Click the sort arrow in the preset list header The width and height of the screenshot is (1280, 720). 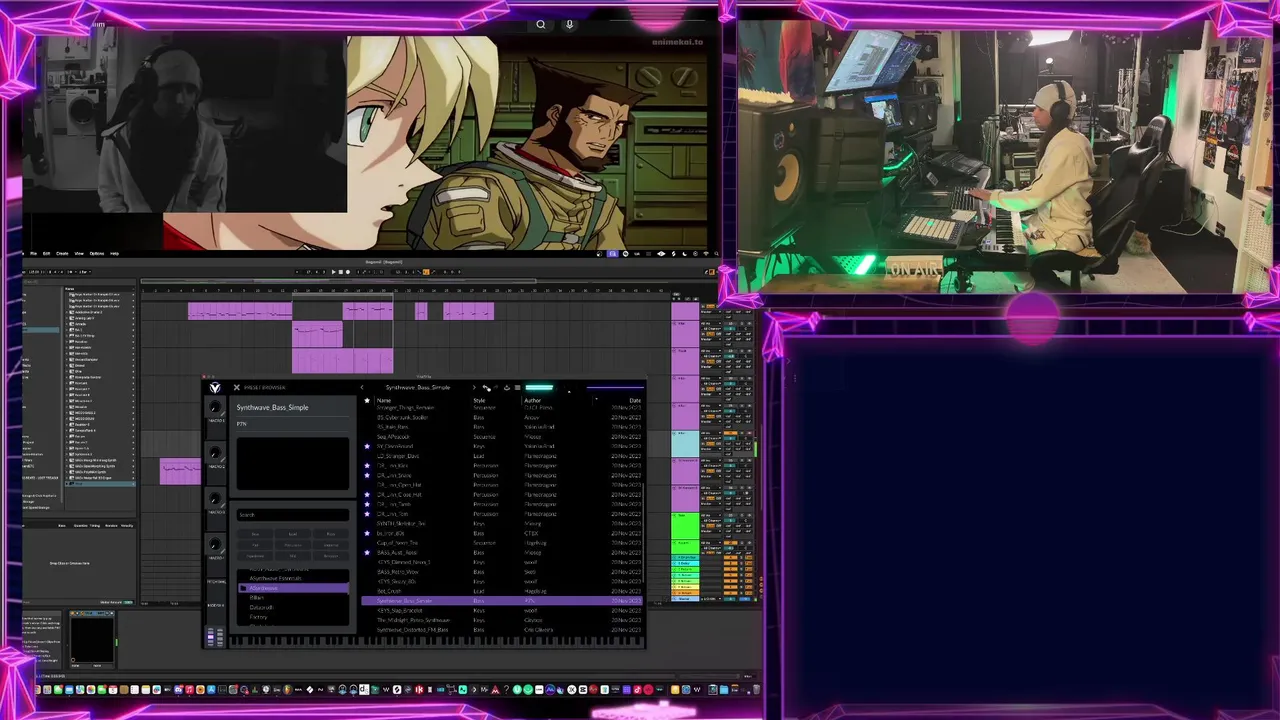597,399
